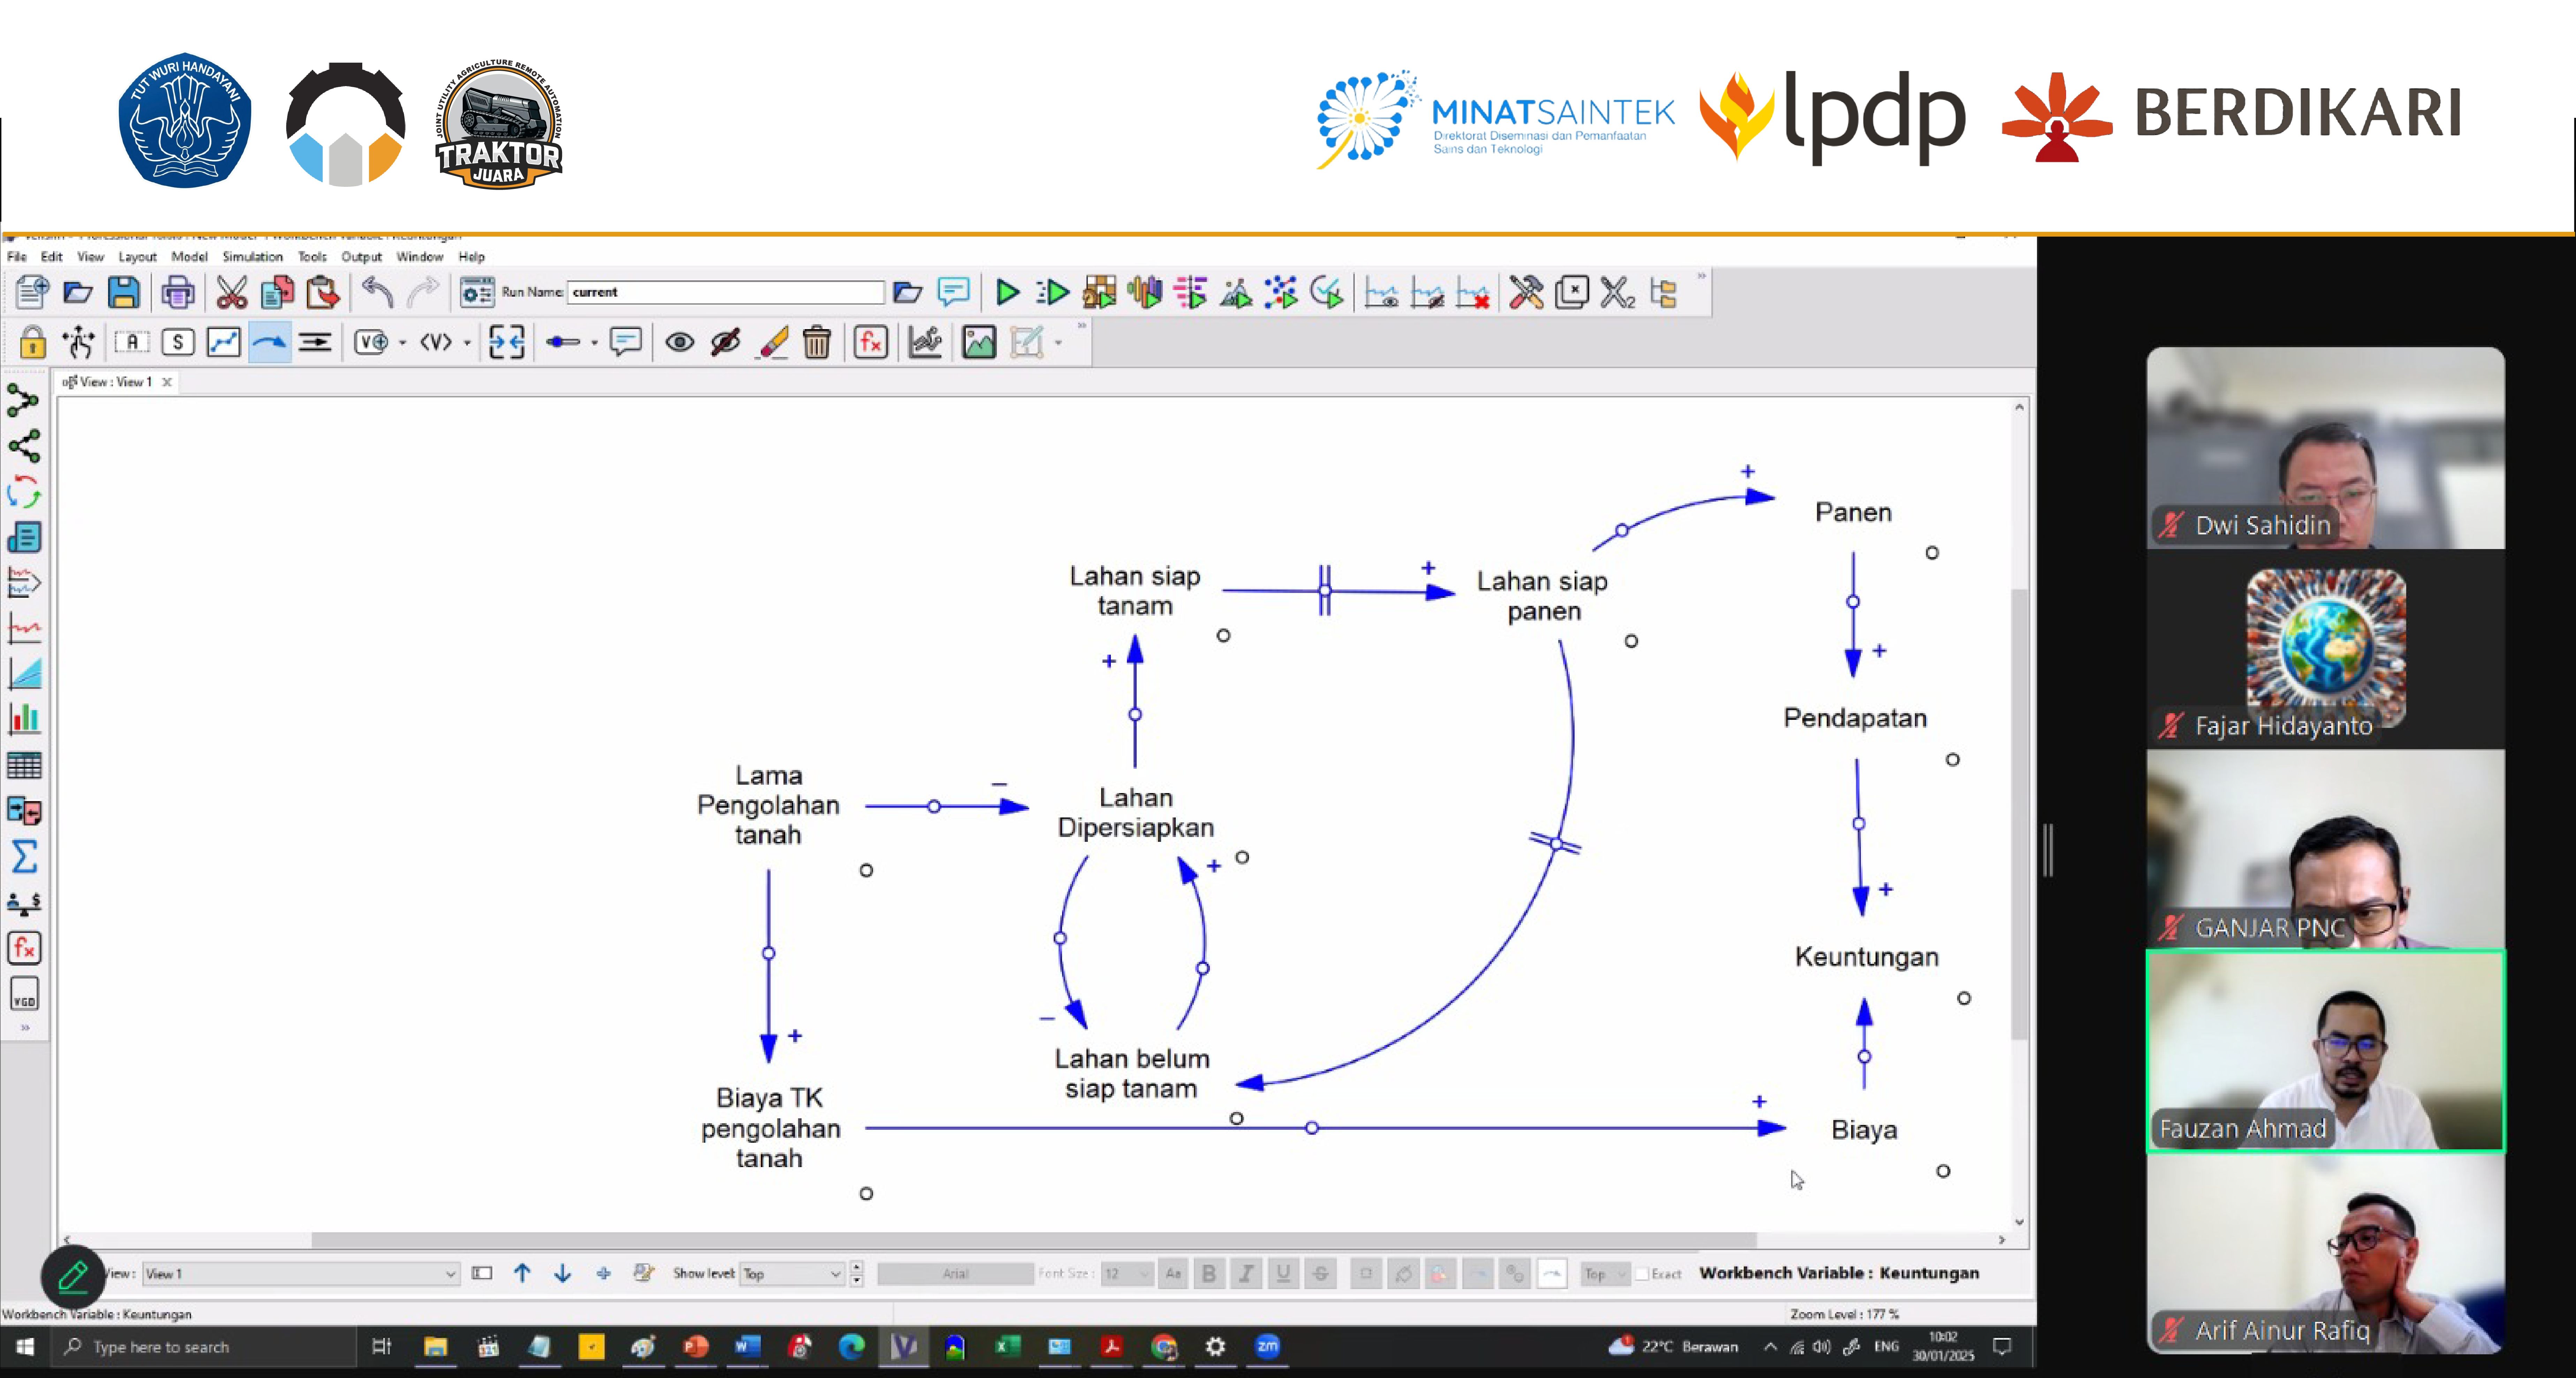Click the Sigma statistics sidebar tool
This screenshot has width=2576, height=1378.
(x=24, y=856)
